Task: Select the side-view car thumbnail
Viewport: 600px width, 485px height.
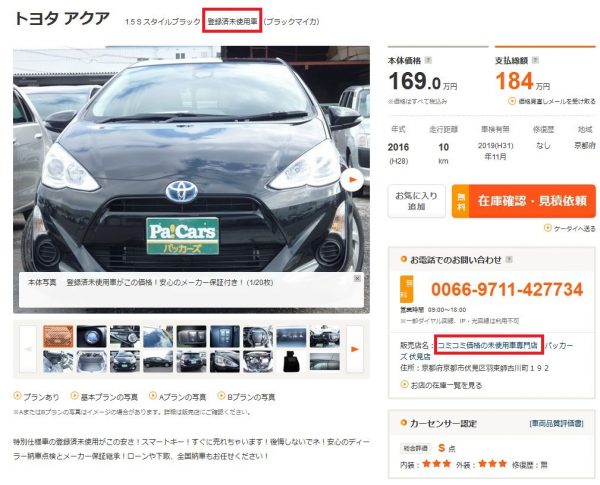Action: click(158, 361)
